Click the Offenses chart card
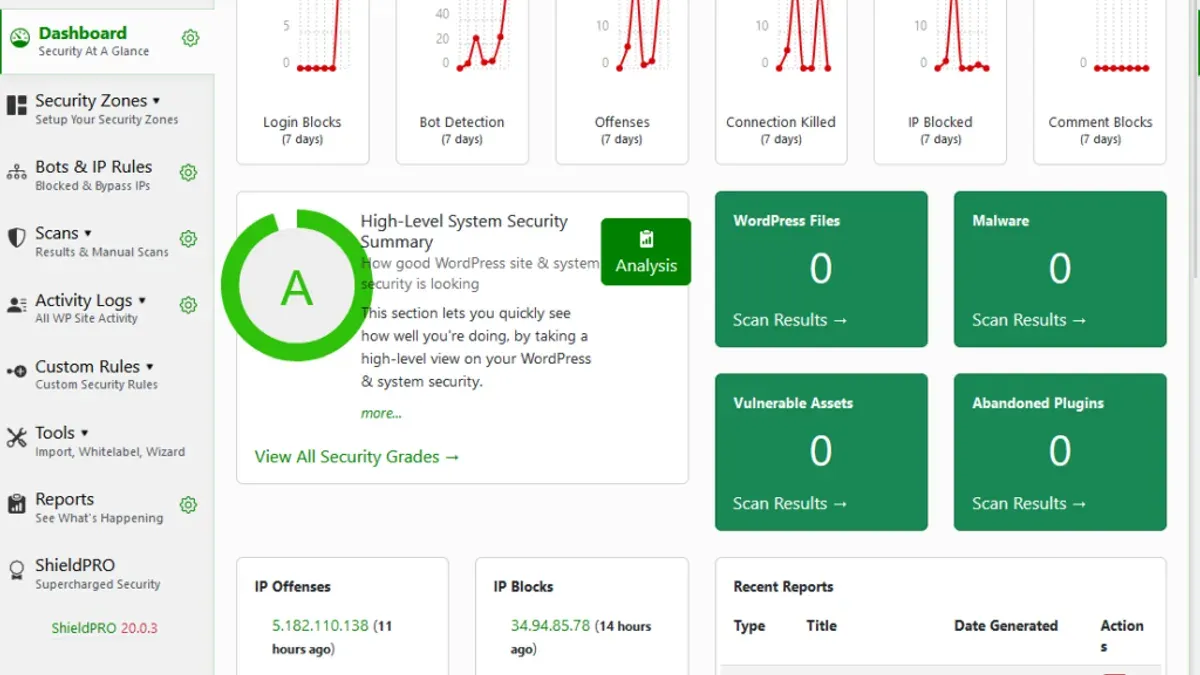 (x=622, y=82)
